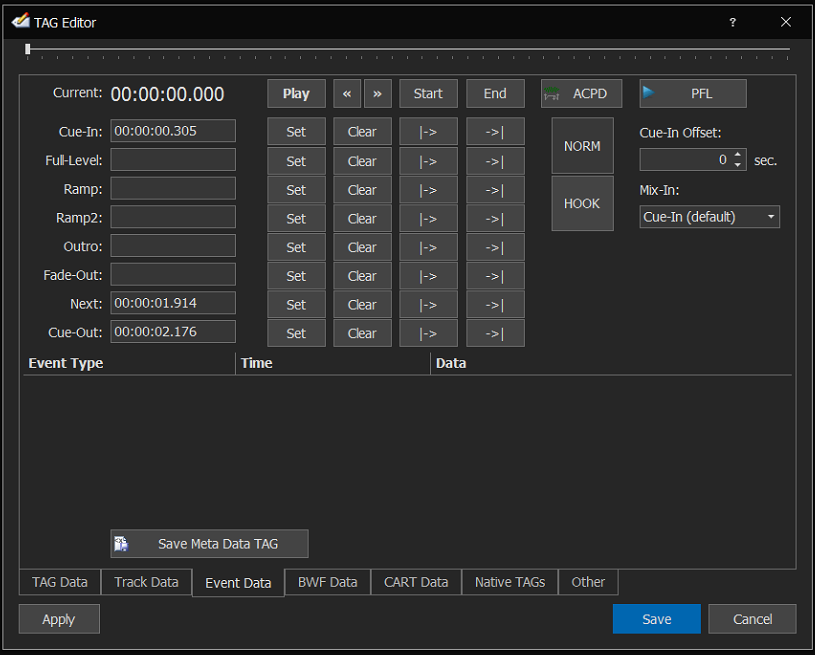Set the Cue-In position
This screenshot has height=655, width=815.
coord(296,132)
